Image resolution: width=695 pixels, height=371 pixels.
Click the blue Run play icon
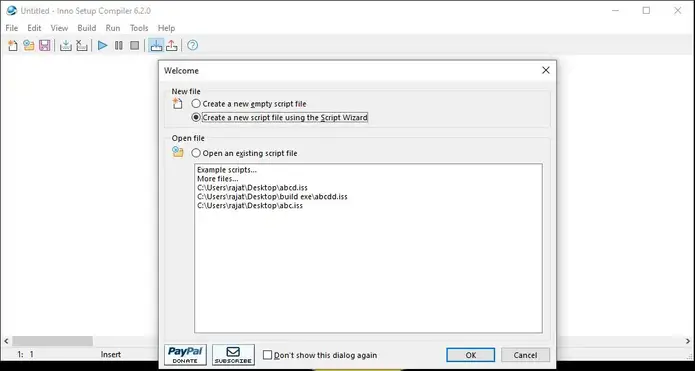pyautogui.click(x=103, y=45)
